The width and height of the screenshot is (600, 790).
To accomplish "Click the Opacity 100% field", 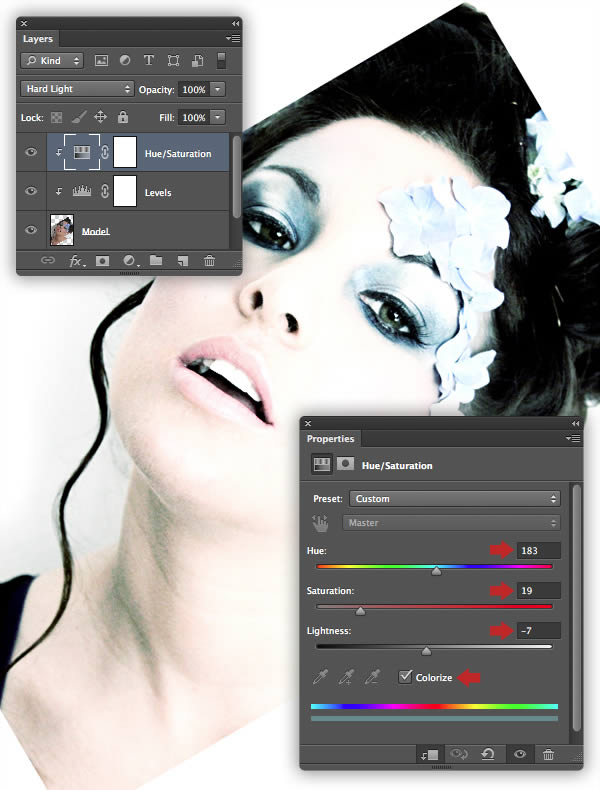I will point(194,90).
